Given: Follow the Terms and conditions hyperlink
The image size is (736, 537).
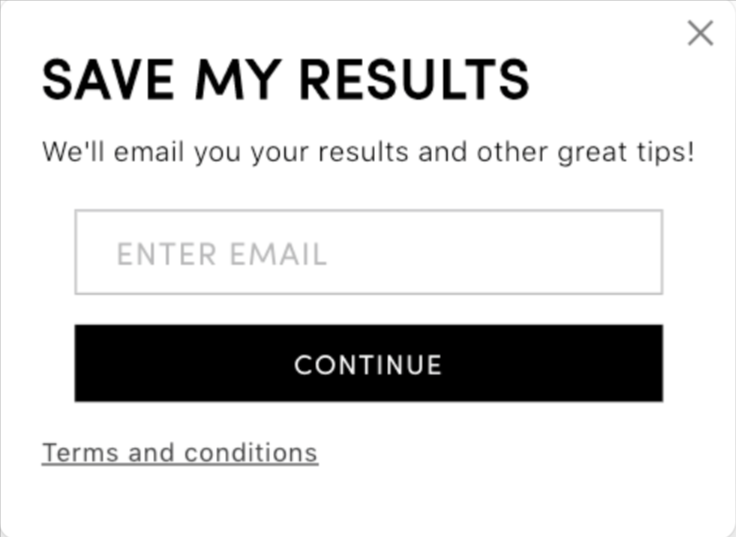Looking at the screenshot, I should pyautogui.click(x=180, y=453).
